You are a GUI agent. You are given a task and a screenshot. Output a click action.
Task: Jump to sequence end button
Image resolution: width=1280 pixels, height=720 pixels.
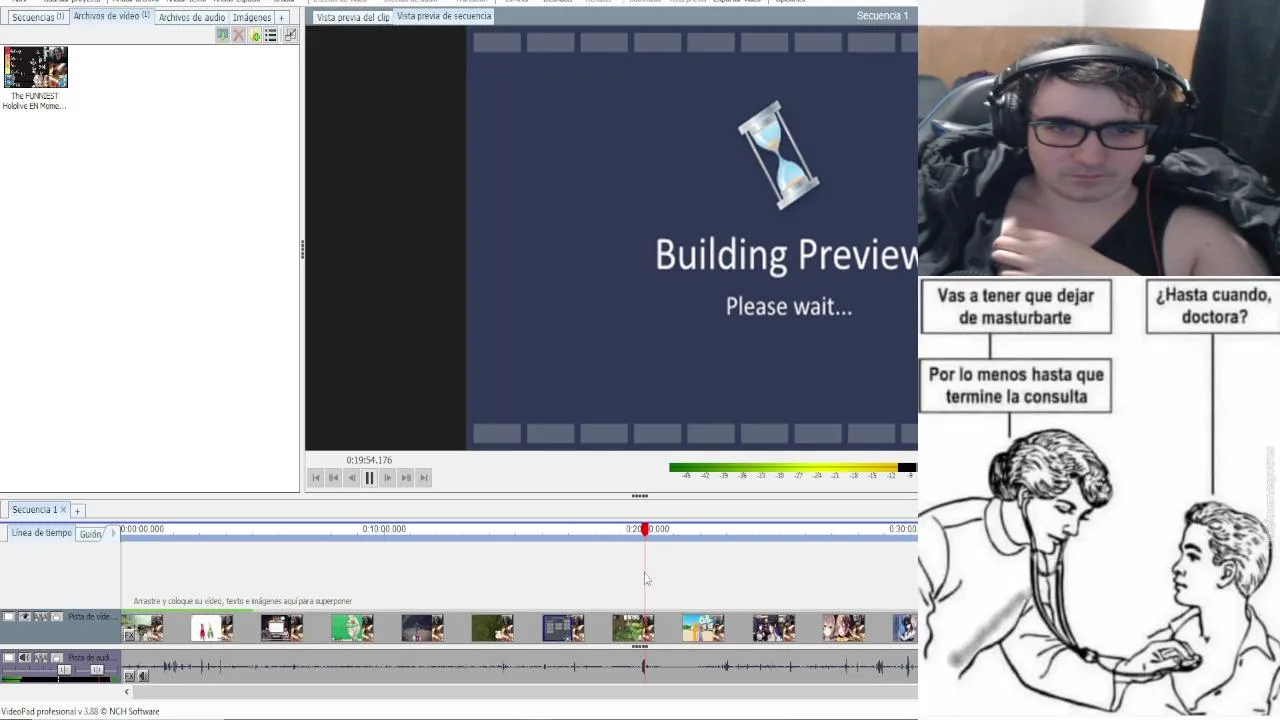(423, 478)
